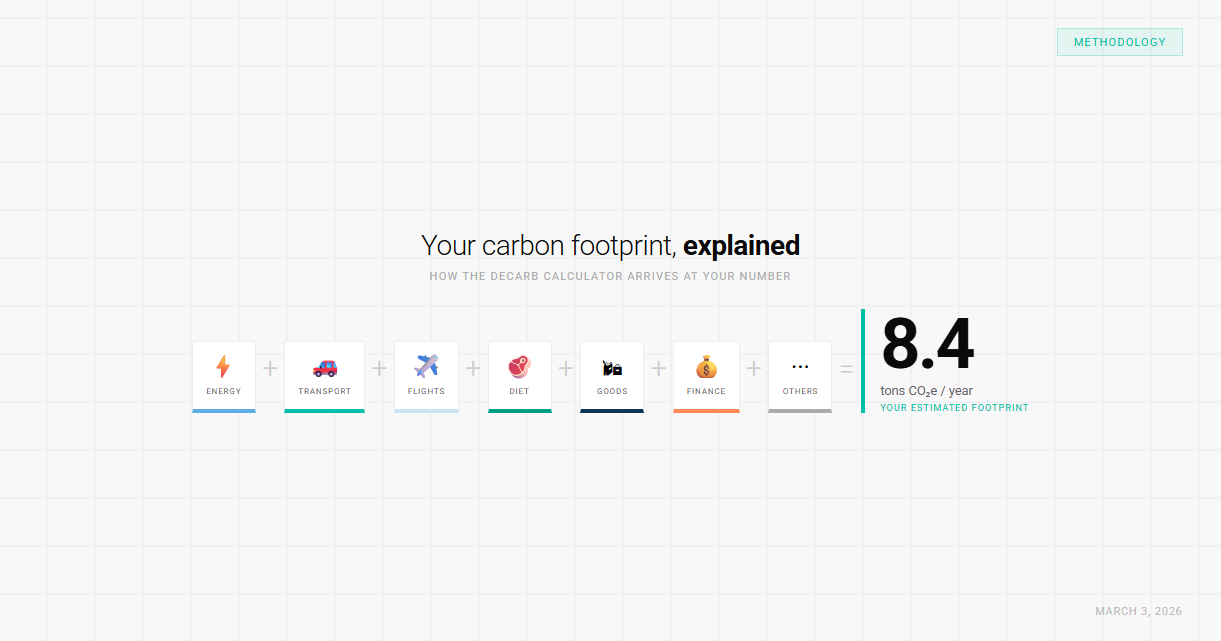Select the Finance category card
The height and width of the screenshot is (641, 1221).
[x=706, y=376]
